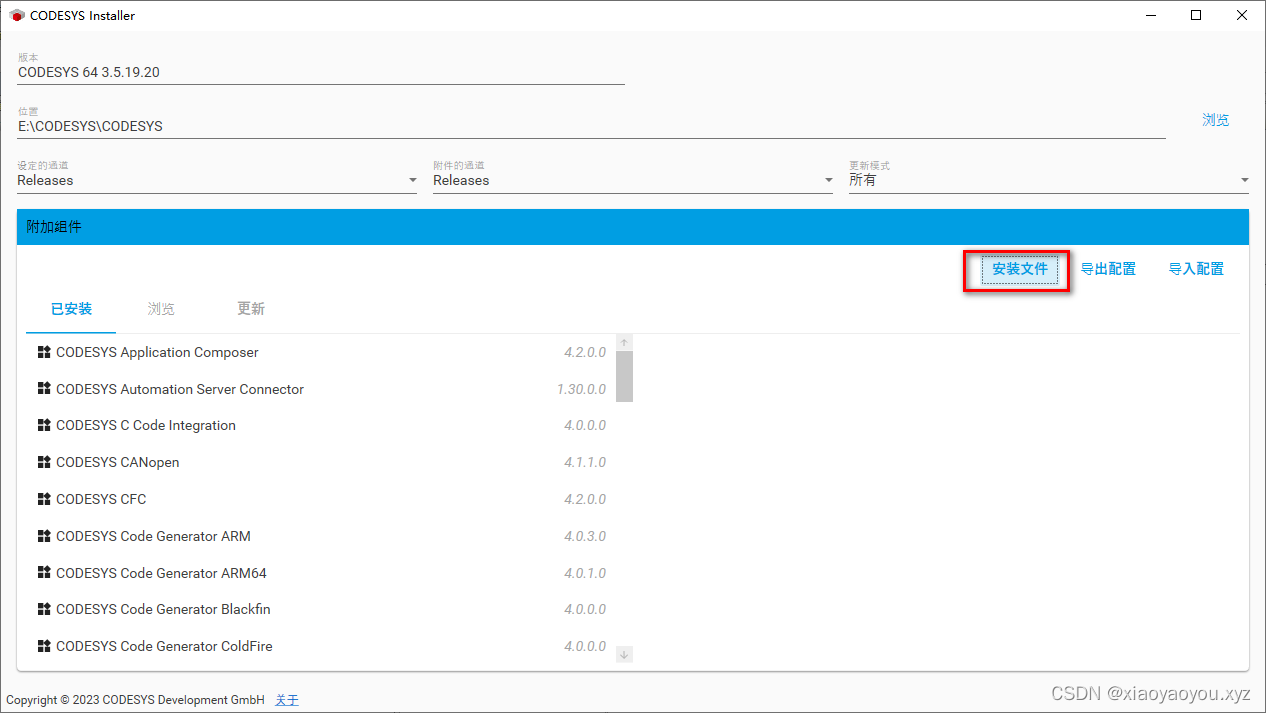Close the CODESYS Installer window
Viewport: 1266px width, 713px height.
[x=1242, y=15]
